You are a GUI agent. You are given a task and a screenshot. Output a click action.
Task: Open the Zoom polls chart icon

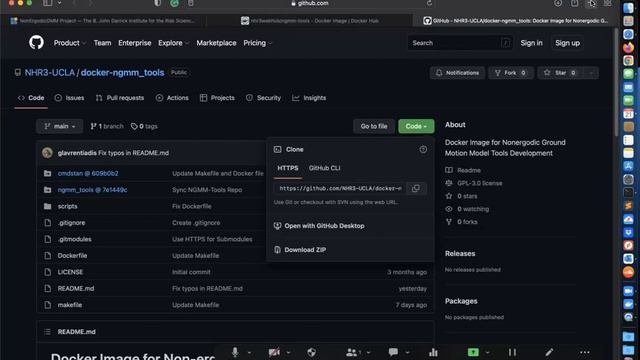coord(433,352)
